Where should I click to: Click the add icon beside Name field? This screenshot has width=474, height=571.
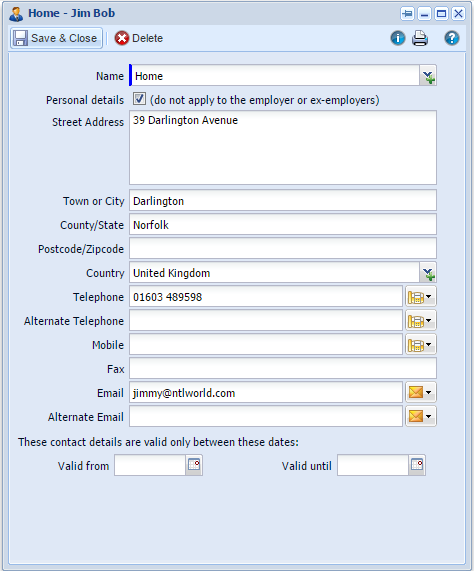[x=428, y=76]
